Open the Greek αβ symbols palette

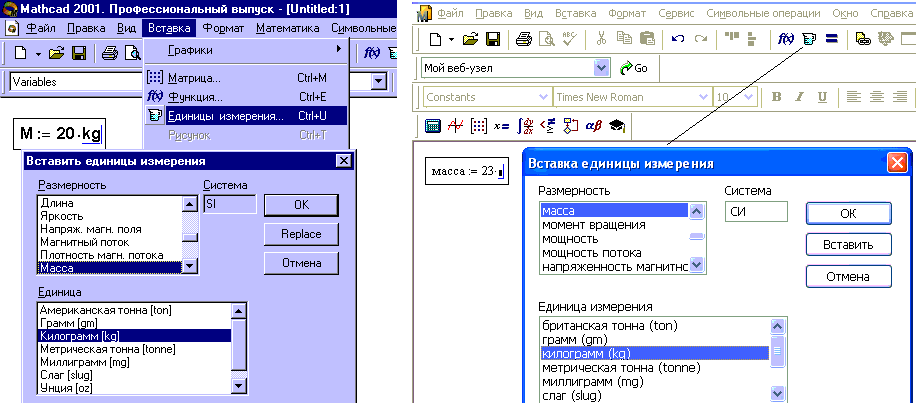[x=593, y=126]
